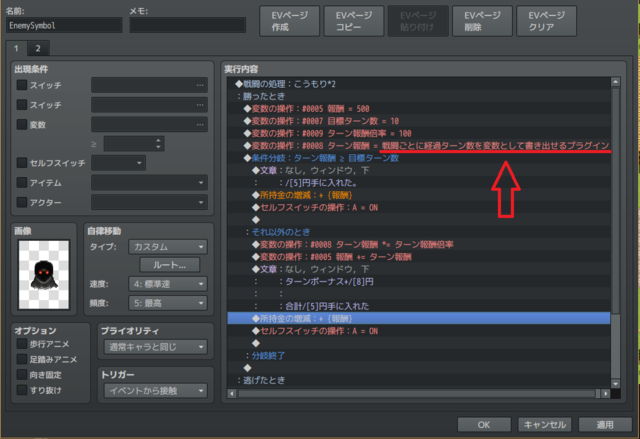The width and height of the screenshot is (640, 439).
Task: Open the アクター dropdown
Action: (x=149, y=202)
